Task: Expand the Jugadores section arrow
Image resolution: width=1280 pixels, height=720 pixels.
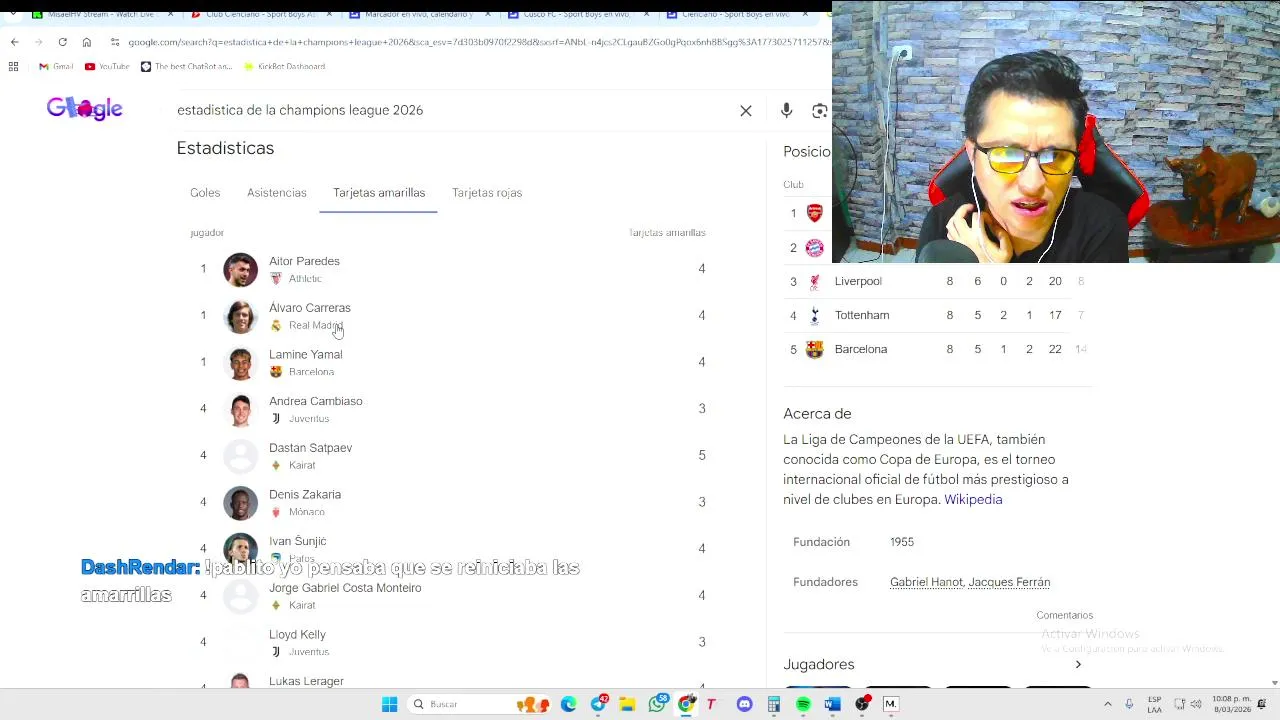Action: (1078, 664)
